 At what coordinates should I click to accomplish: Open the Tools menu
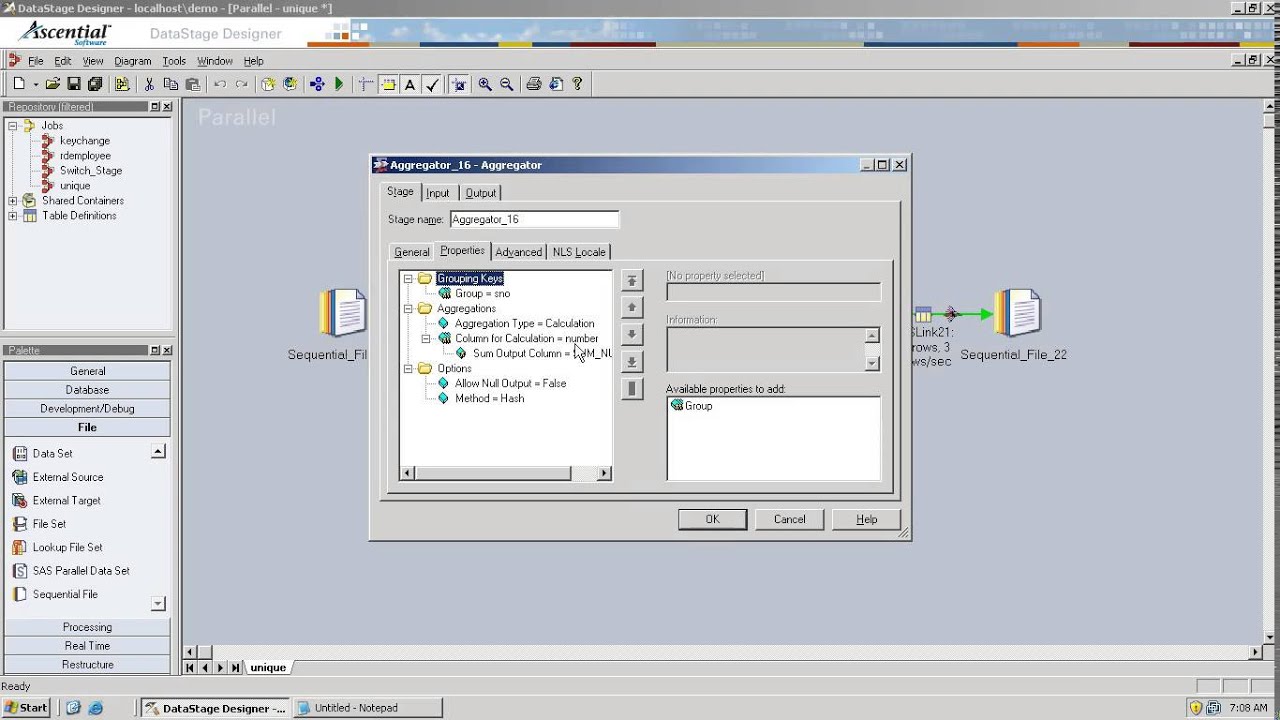tap(174, 61)
